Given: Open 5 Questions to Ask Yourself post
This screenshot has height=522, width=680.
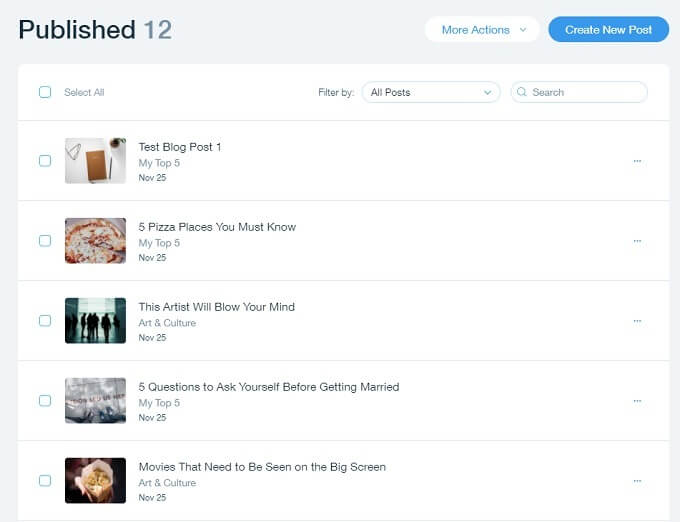Looking at the screenshot, I should coord(268,387).
